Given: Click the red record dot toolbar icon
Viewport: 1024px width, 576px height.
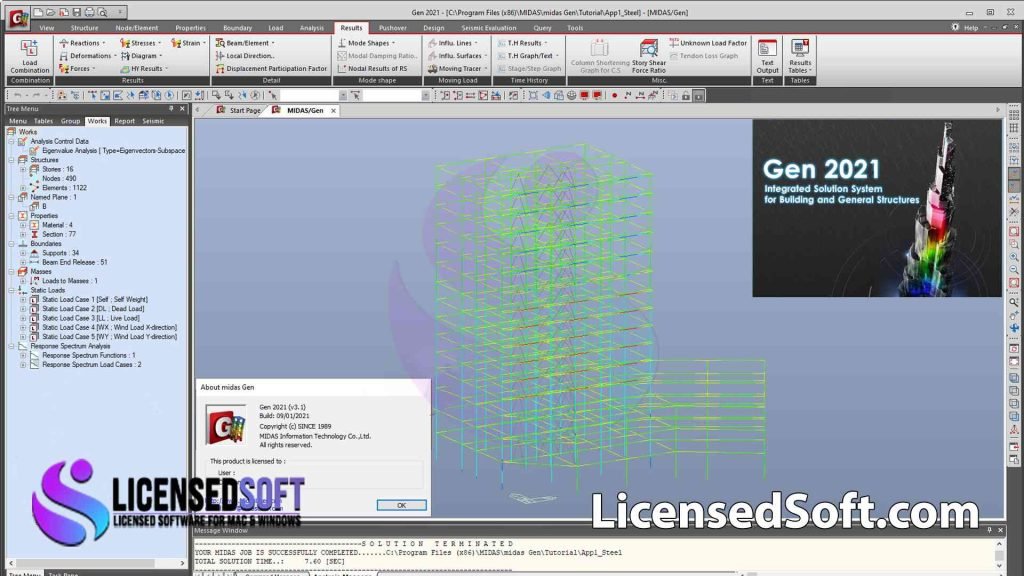Looking at the screenshot, I should (x=614, y=95).
